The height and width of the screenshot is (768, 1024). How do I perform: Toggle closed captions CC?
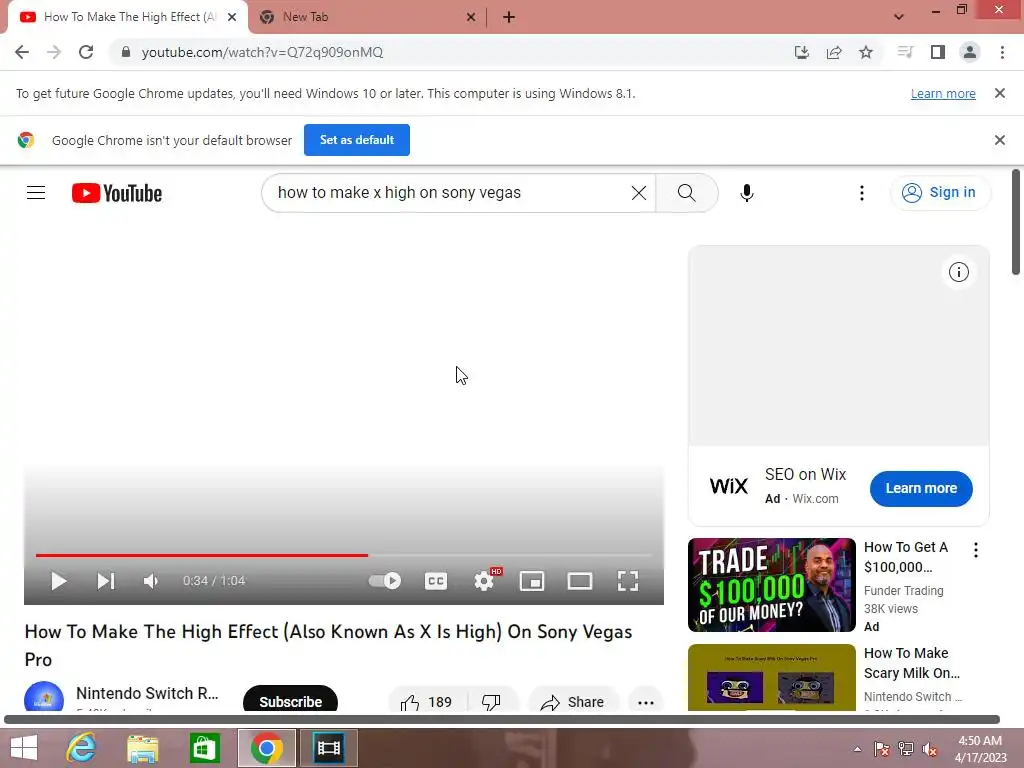(x=436, y=581)
